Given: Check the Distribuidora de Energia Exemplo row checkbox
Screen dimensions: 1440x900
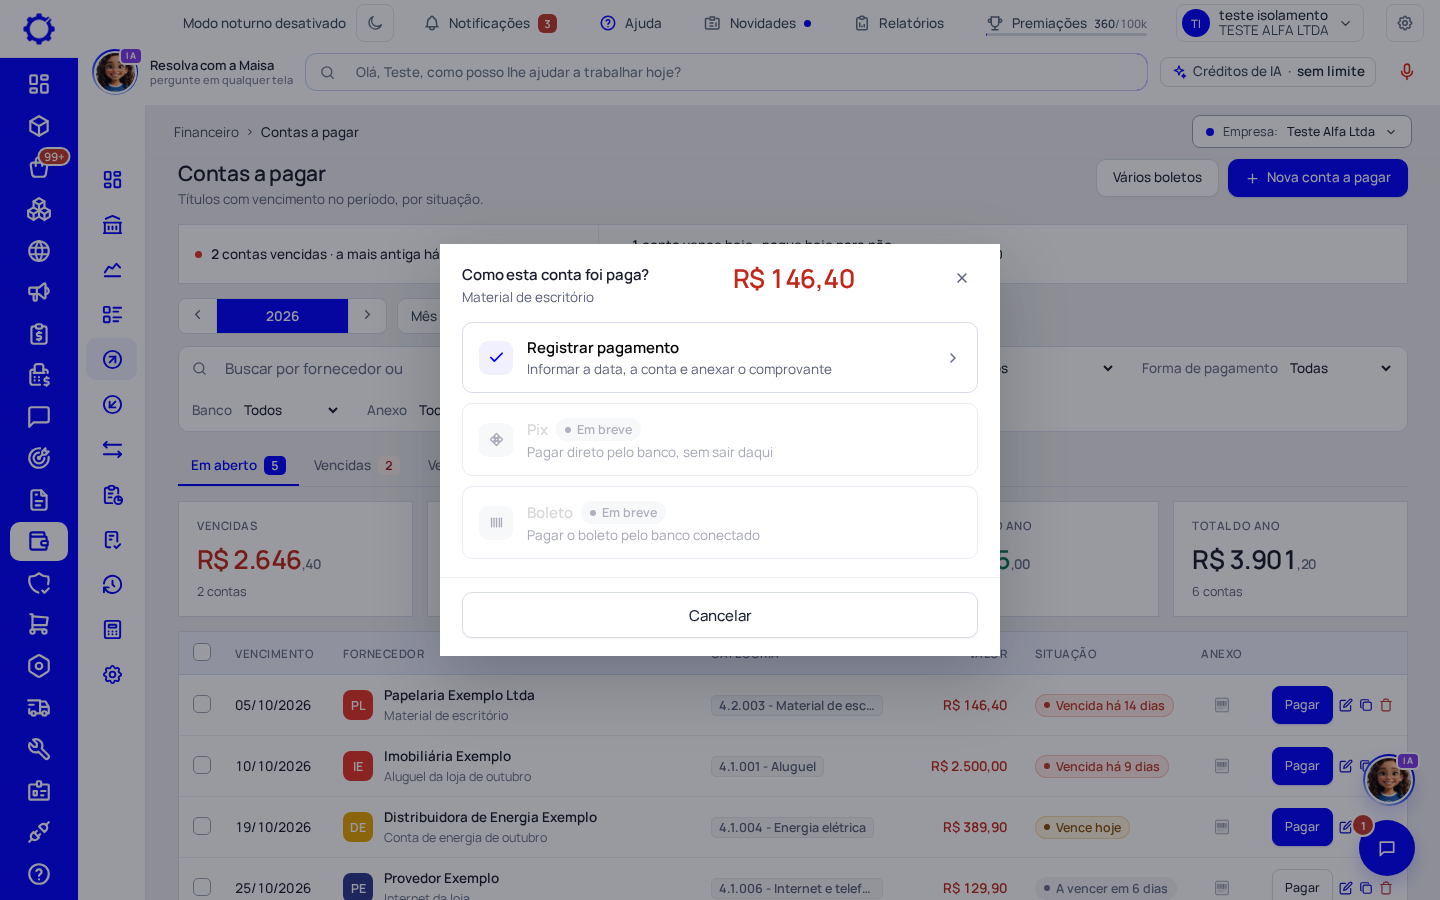Looking at the screenshot, I should click(202, 826).
